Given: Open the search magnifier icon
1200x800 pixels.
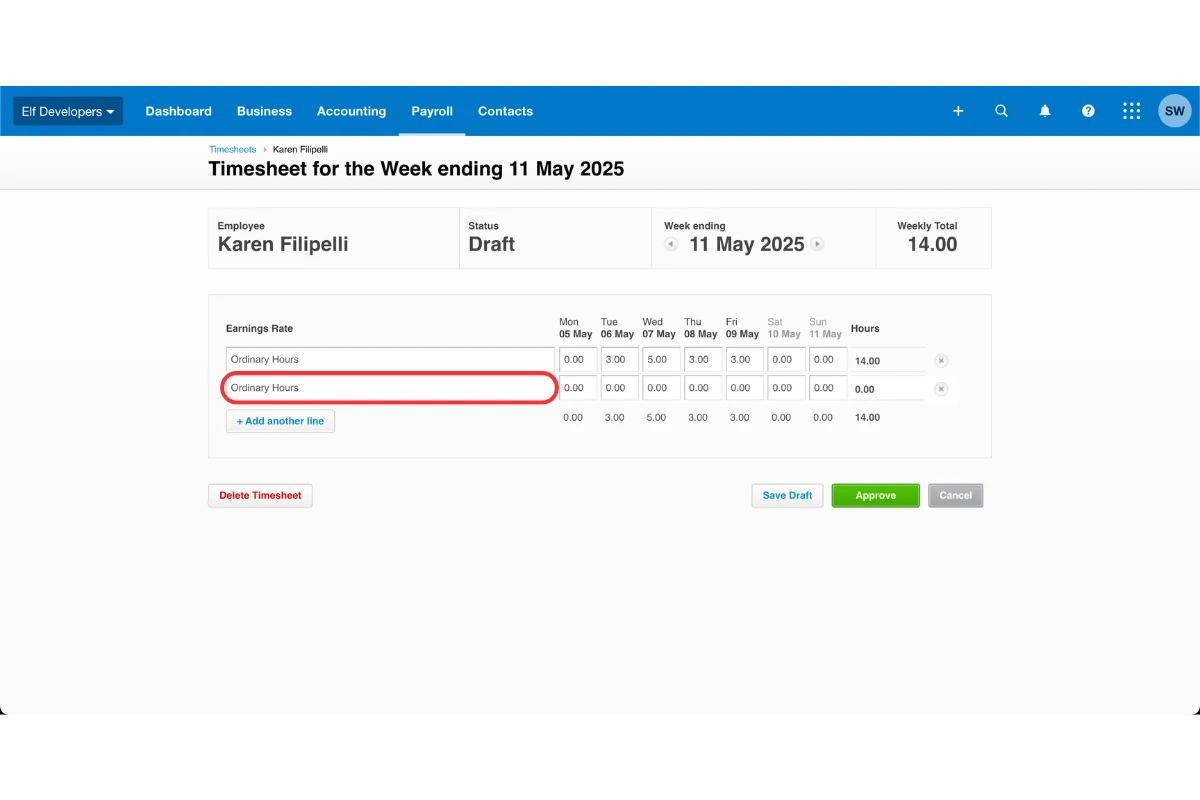Looking at the screenshot, I should [x=1001, y=111].
